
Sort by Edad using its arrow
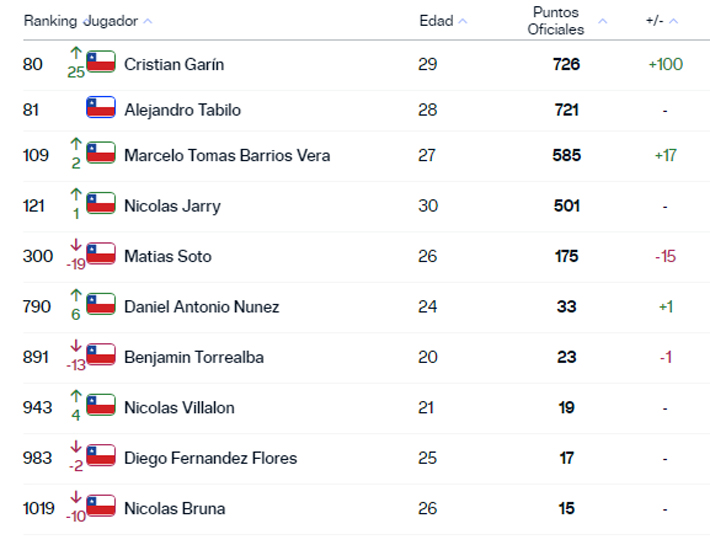463,21
